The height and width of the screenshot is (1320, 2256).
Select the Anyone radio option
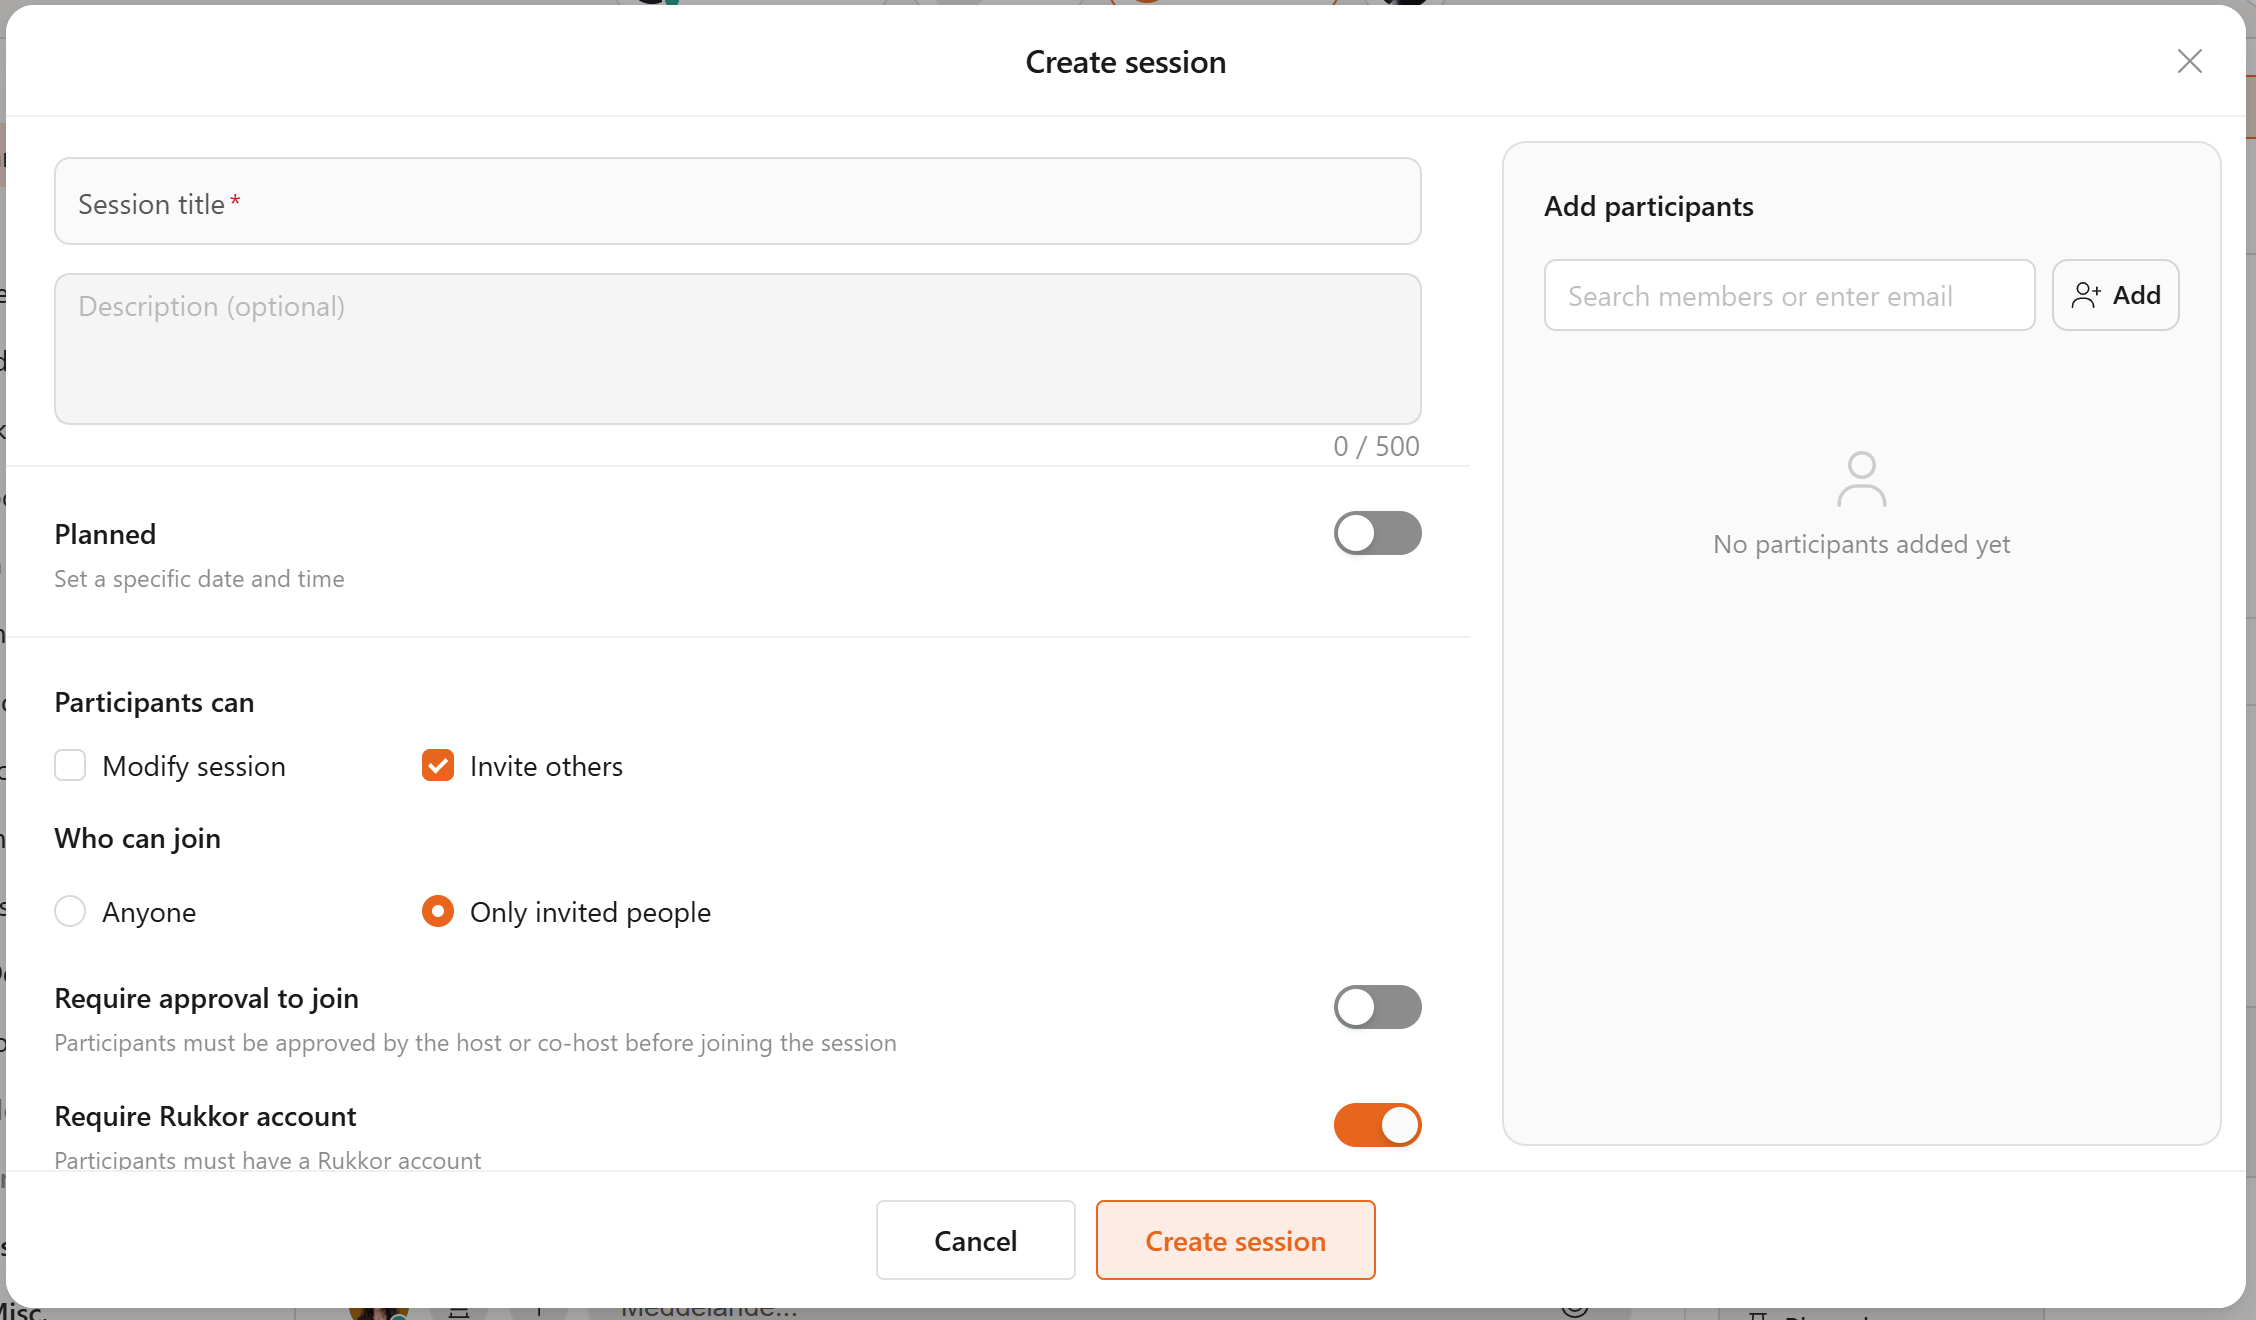70,911
